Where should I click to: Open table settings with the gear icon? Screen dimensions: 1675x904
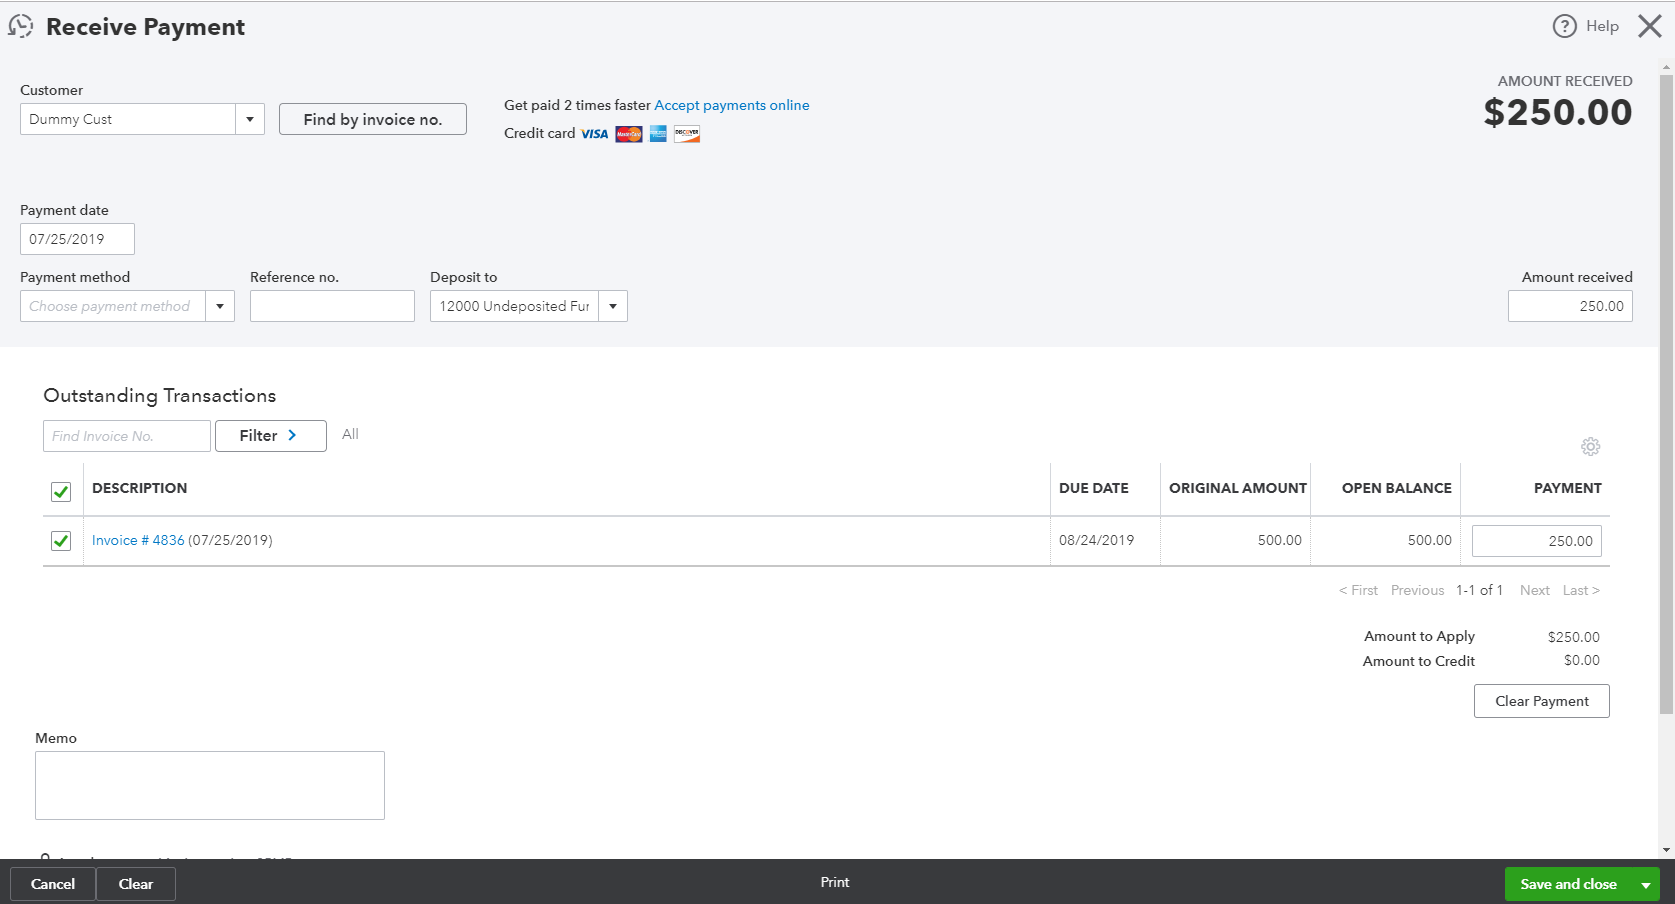tap(1590, 447)
